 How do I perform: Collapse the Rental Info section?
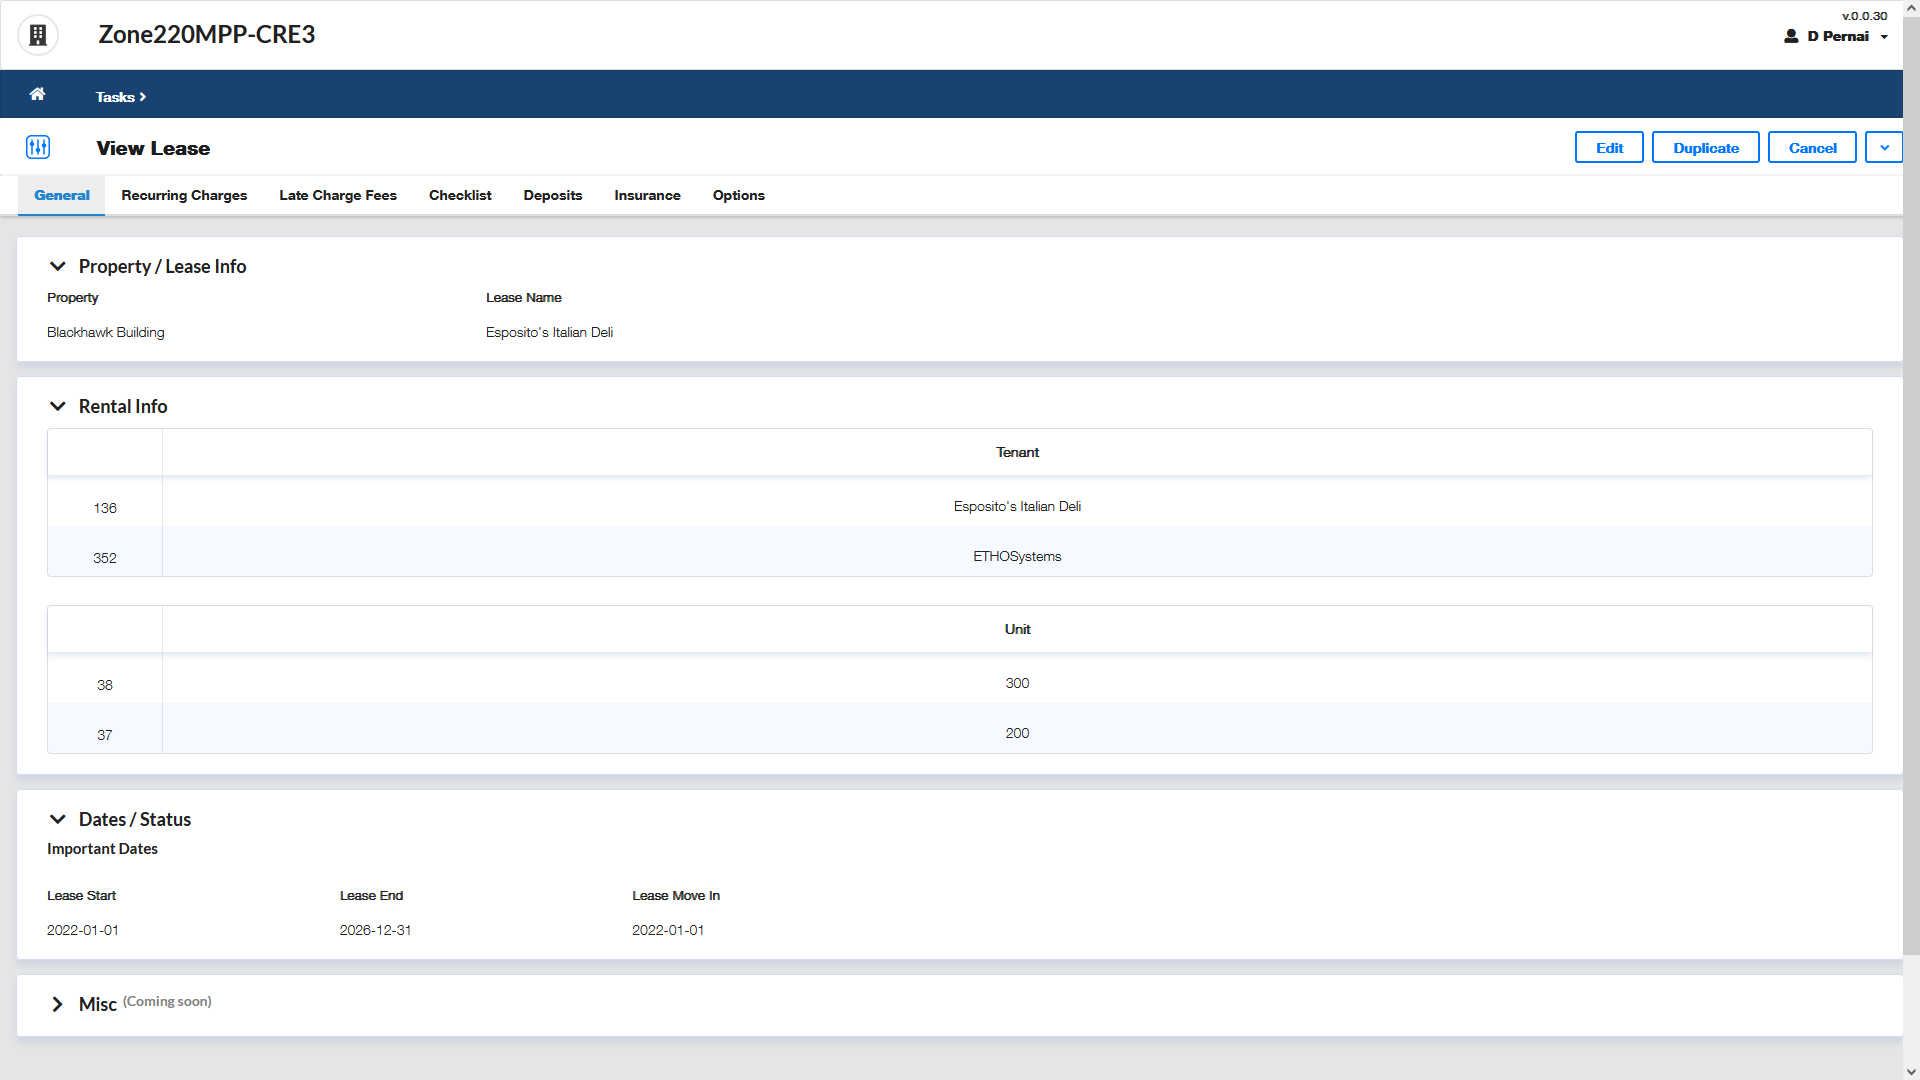point(58,406)
